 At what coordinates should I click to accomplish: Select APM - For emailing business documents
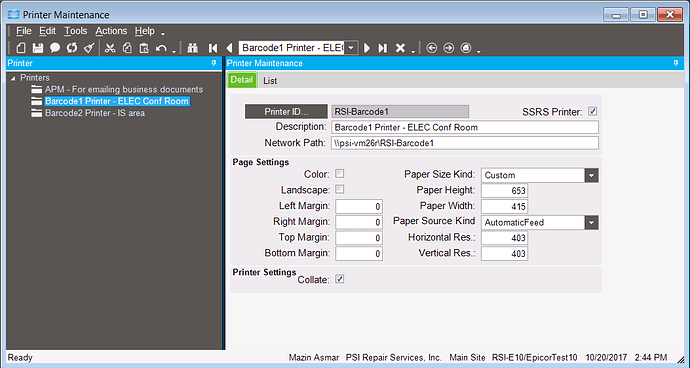(x=124, y=89)
